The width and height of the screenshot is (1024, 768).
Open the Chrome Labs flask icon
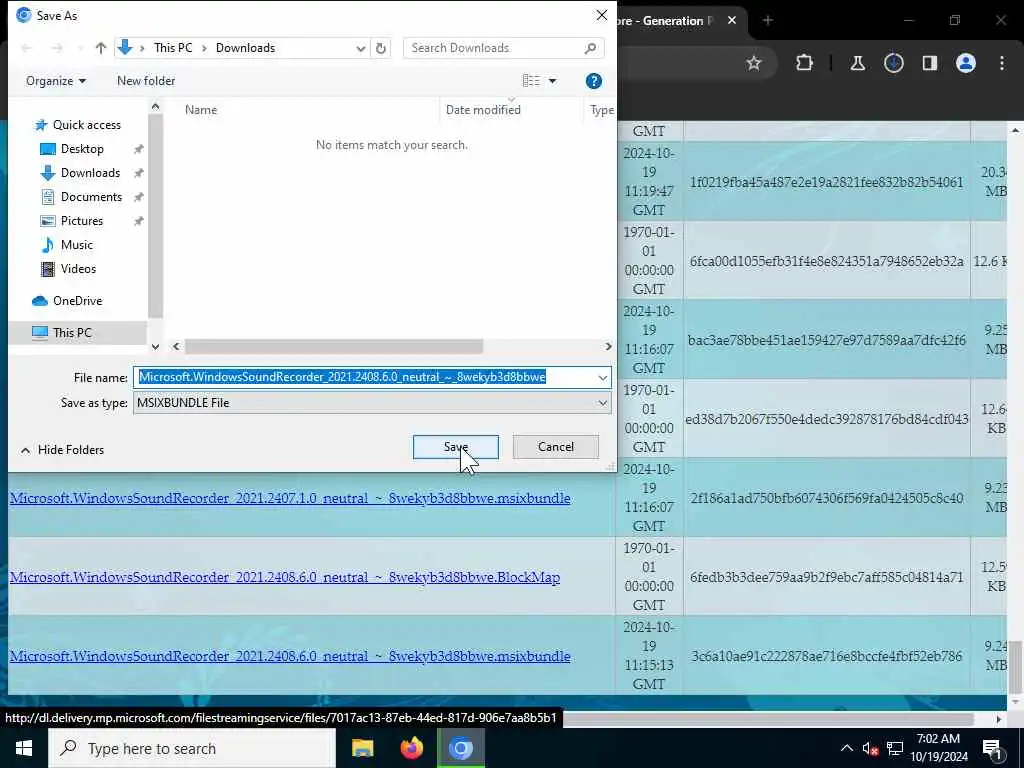(x=857, y=63)
